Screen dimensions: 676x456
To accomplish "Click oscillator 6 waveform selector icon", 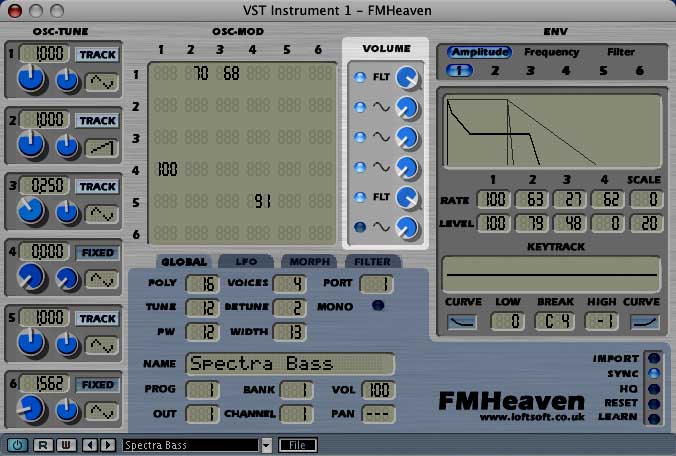I will tap(102, 412).
